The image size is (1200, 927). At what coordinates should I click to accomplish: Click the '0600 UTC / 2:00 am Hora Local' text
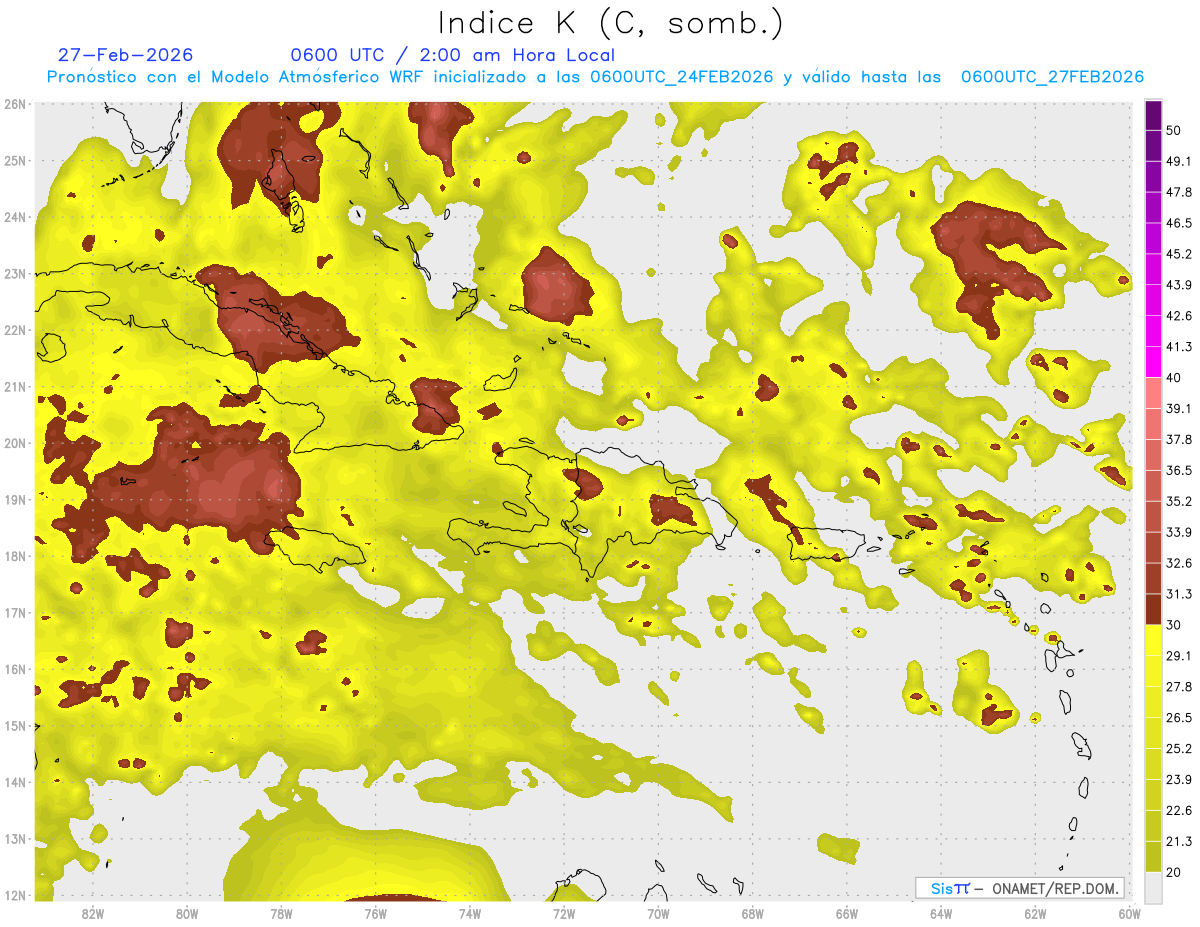tap(452, 55)
